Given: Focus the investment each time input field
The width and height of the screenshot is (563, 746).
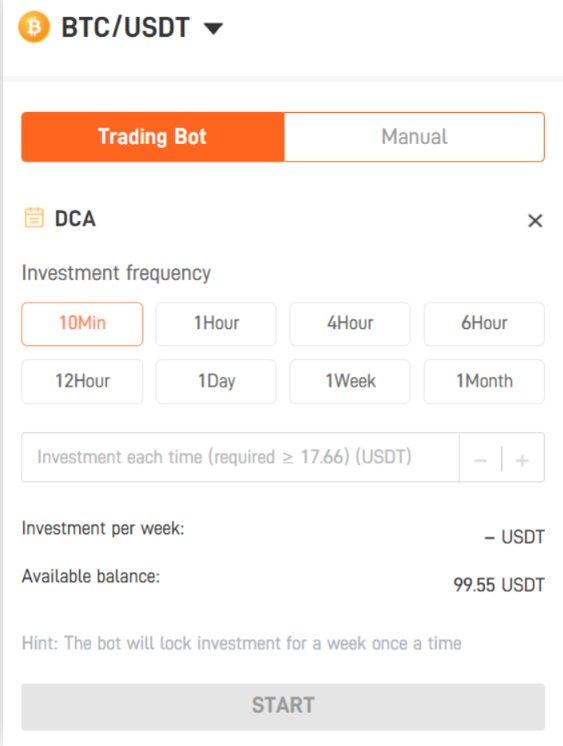Looking at the screenshot, I should click(240, 457).
